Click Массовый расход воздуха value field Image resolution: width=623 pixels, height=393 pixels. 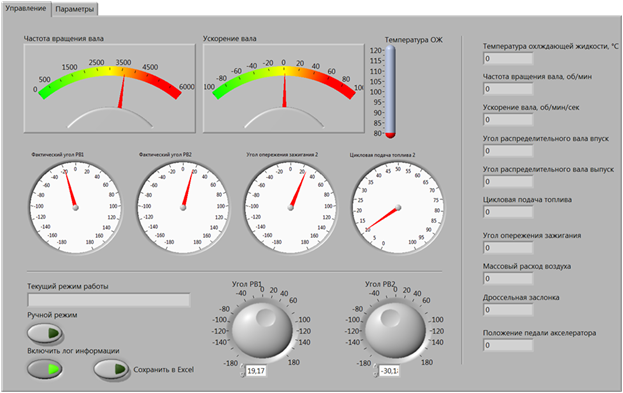[508, 279]
